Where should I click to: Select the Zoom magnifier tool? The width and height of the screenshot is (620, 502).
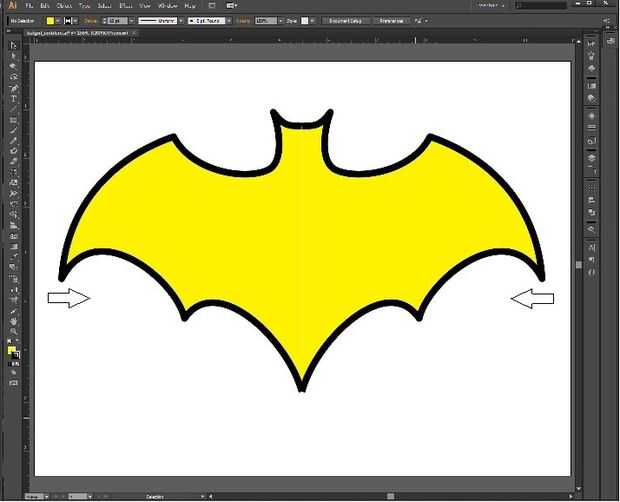pos(13,331)
